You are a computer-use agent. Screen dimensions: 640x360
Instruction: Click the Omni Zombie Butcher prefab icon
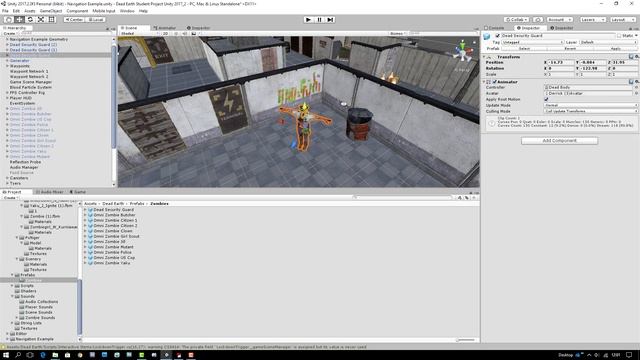point(91,215)
